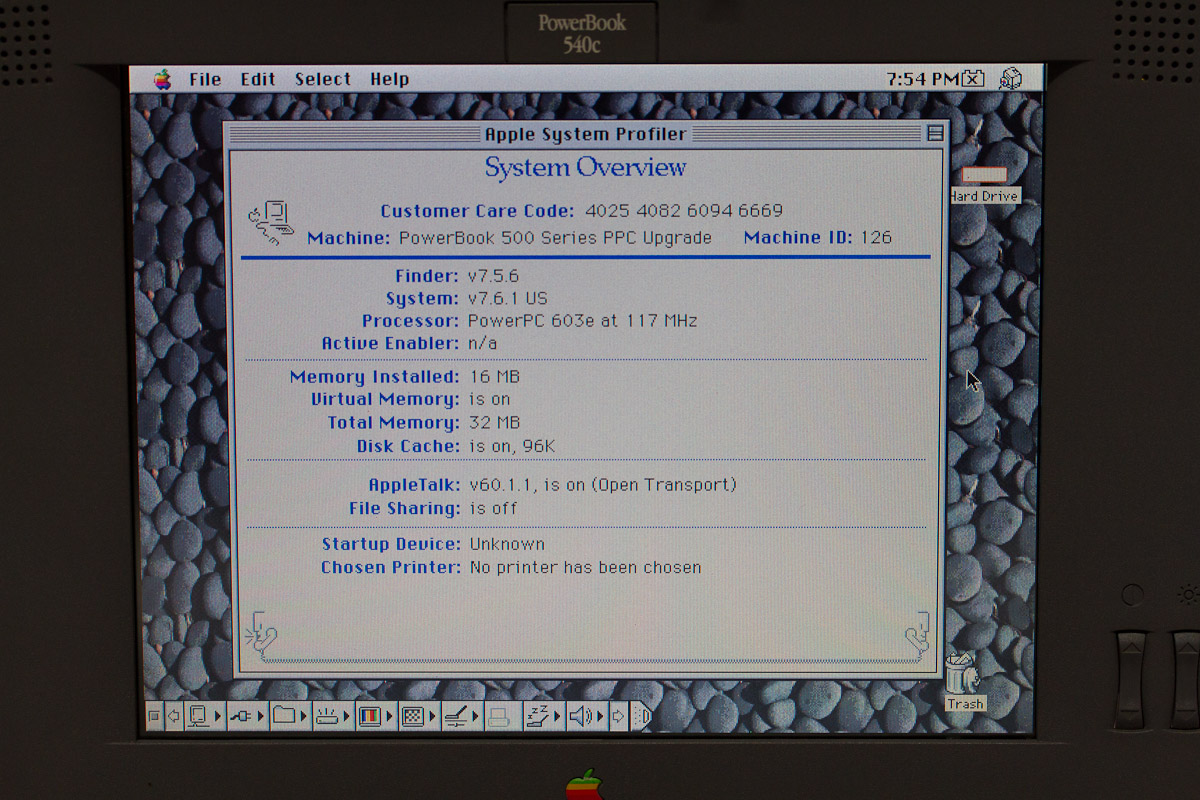Select the Trash icon
1200x800 pixels.
tap(963, 673)
